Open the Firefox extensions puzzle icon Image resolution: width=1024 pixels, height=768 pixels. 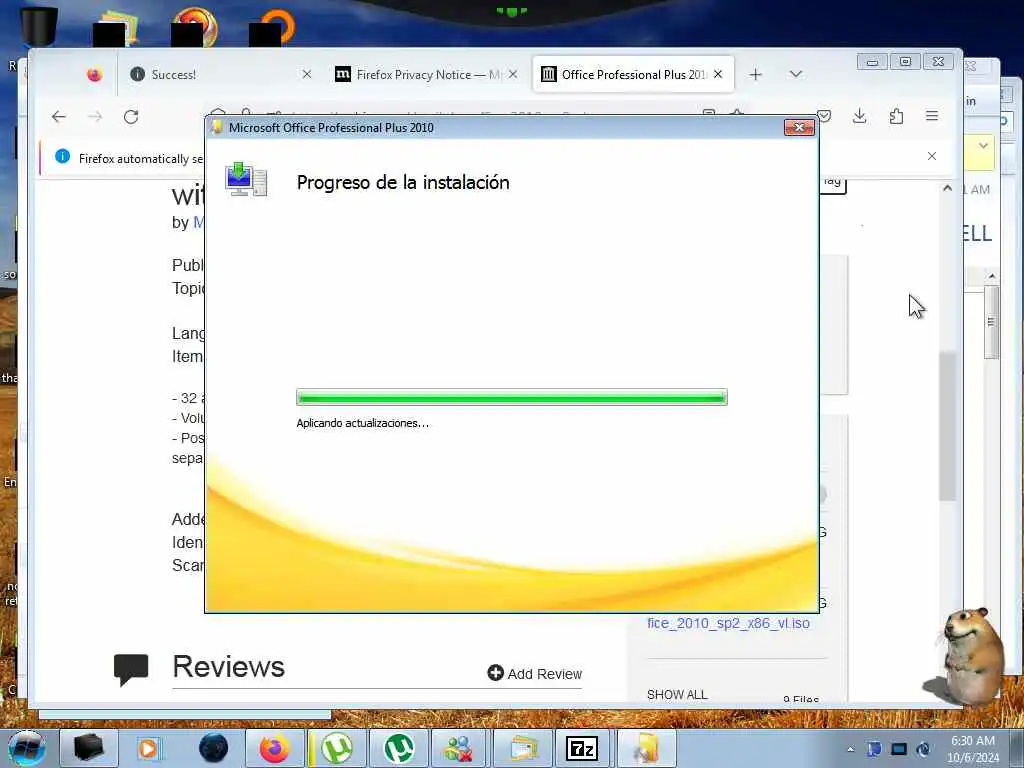click(x=896, y=116)
